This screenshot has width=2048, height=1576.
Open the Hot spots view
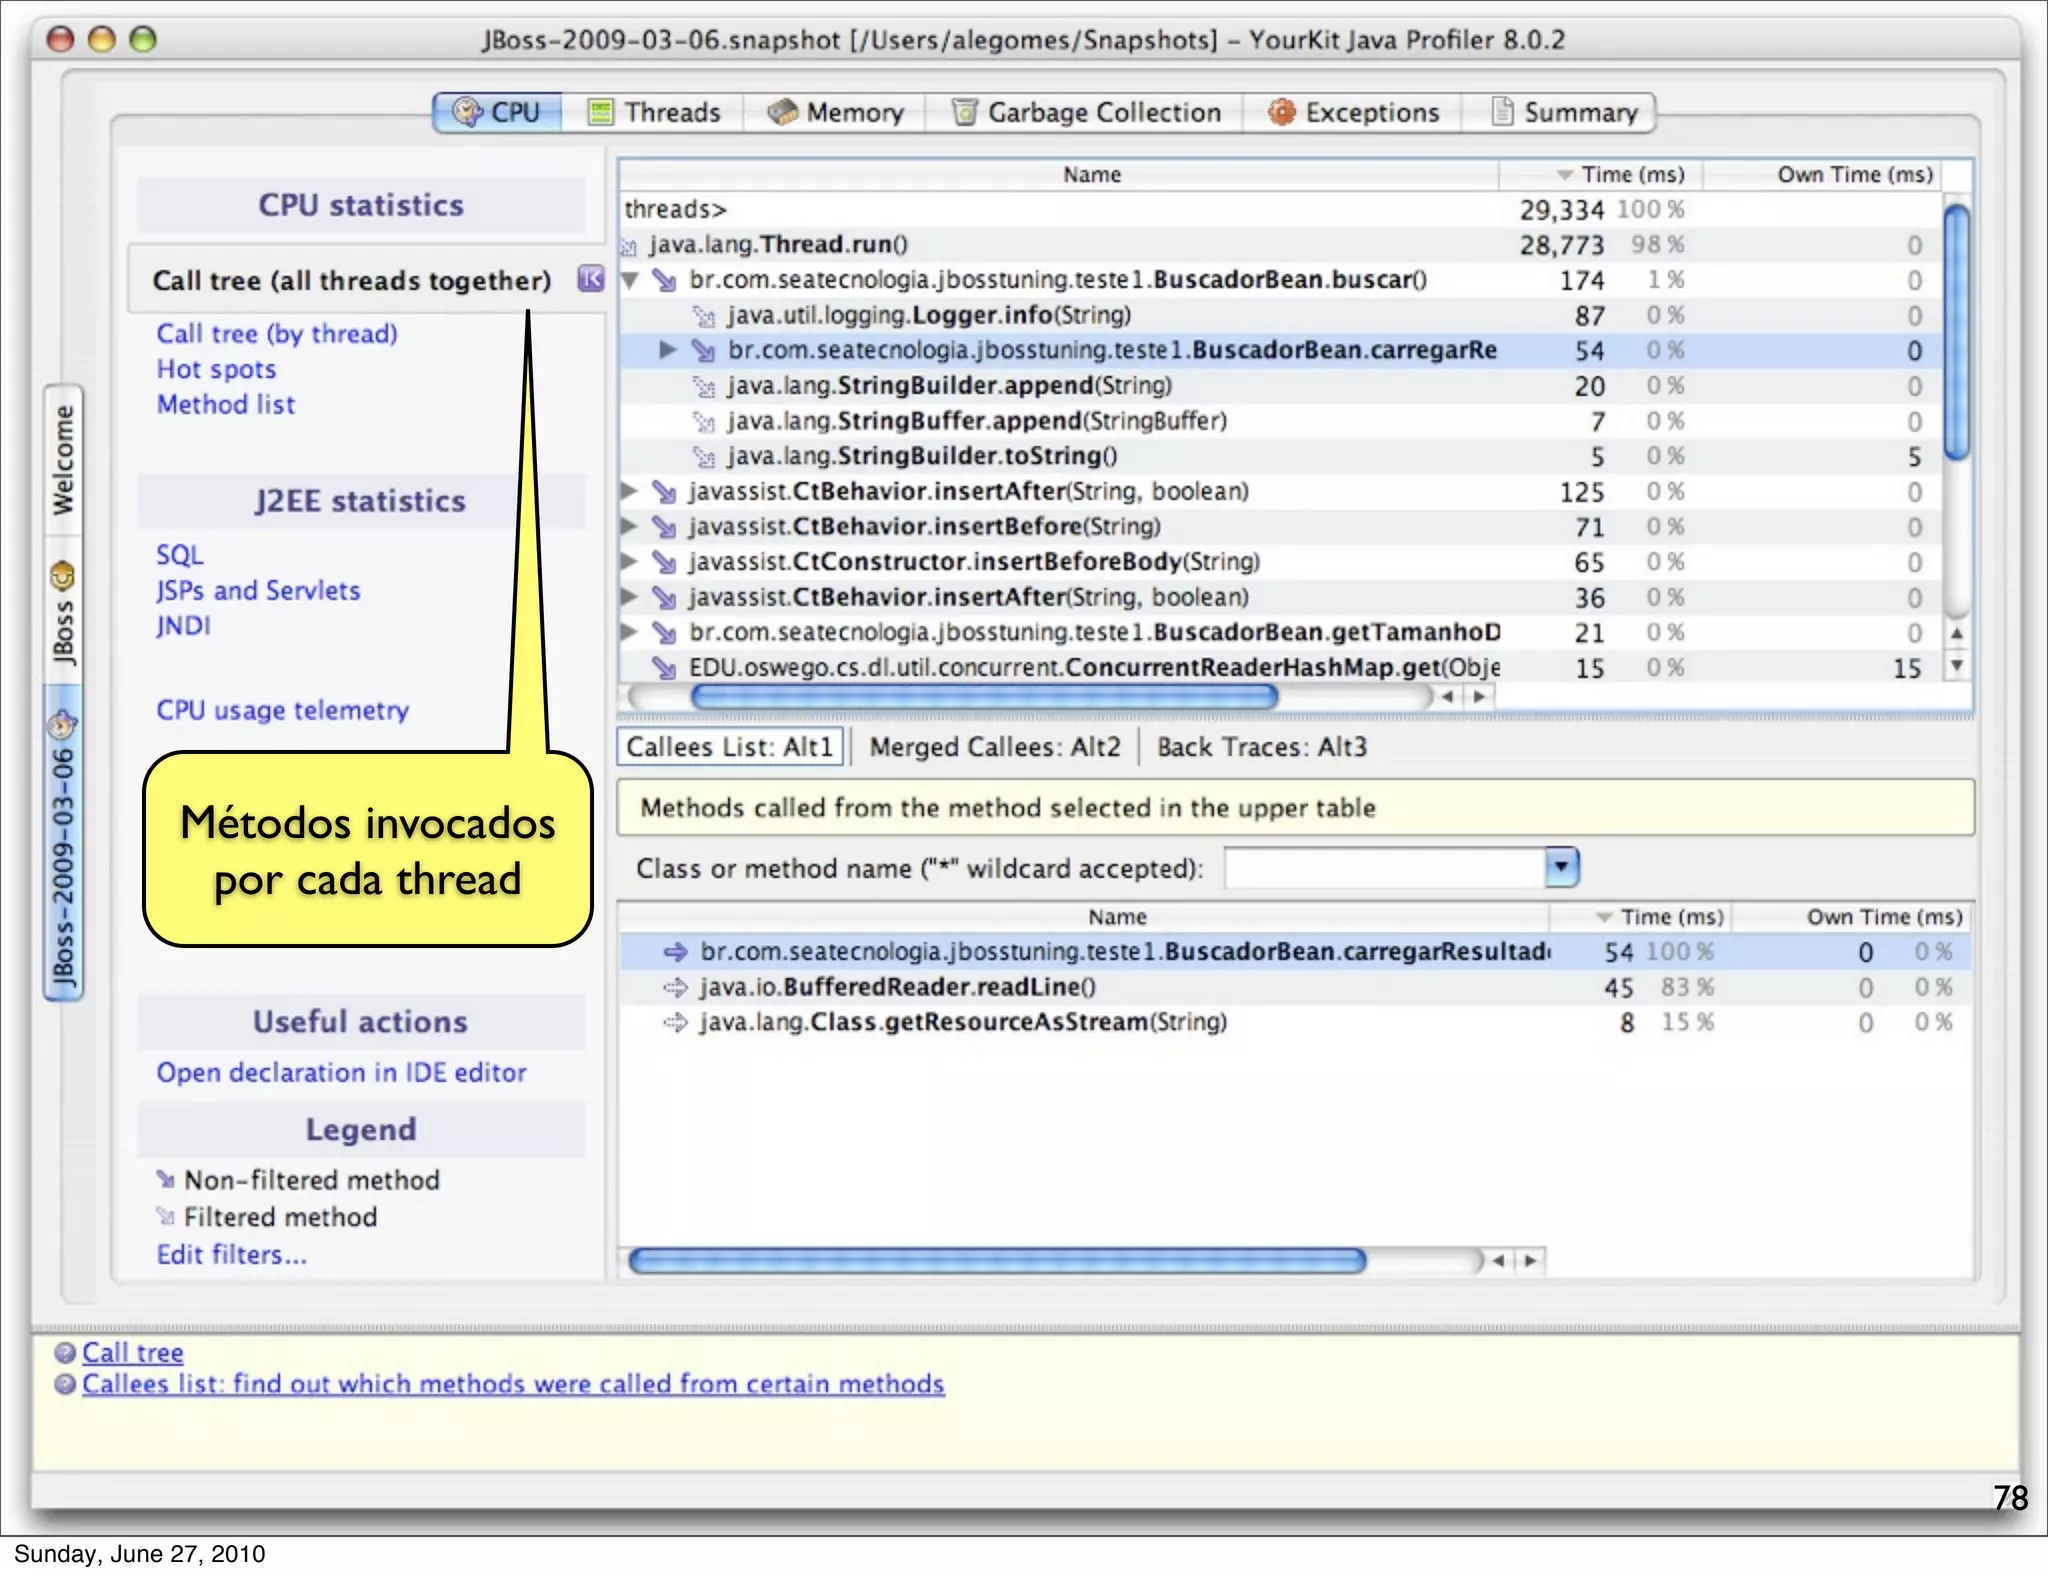pyautogui.click(x=216, y=369)
